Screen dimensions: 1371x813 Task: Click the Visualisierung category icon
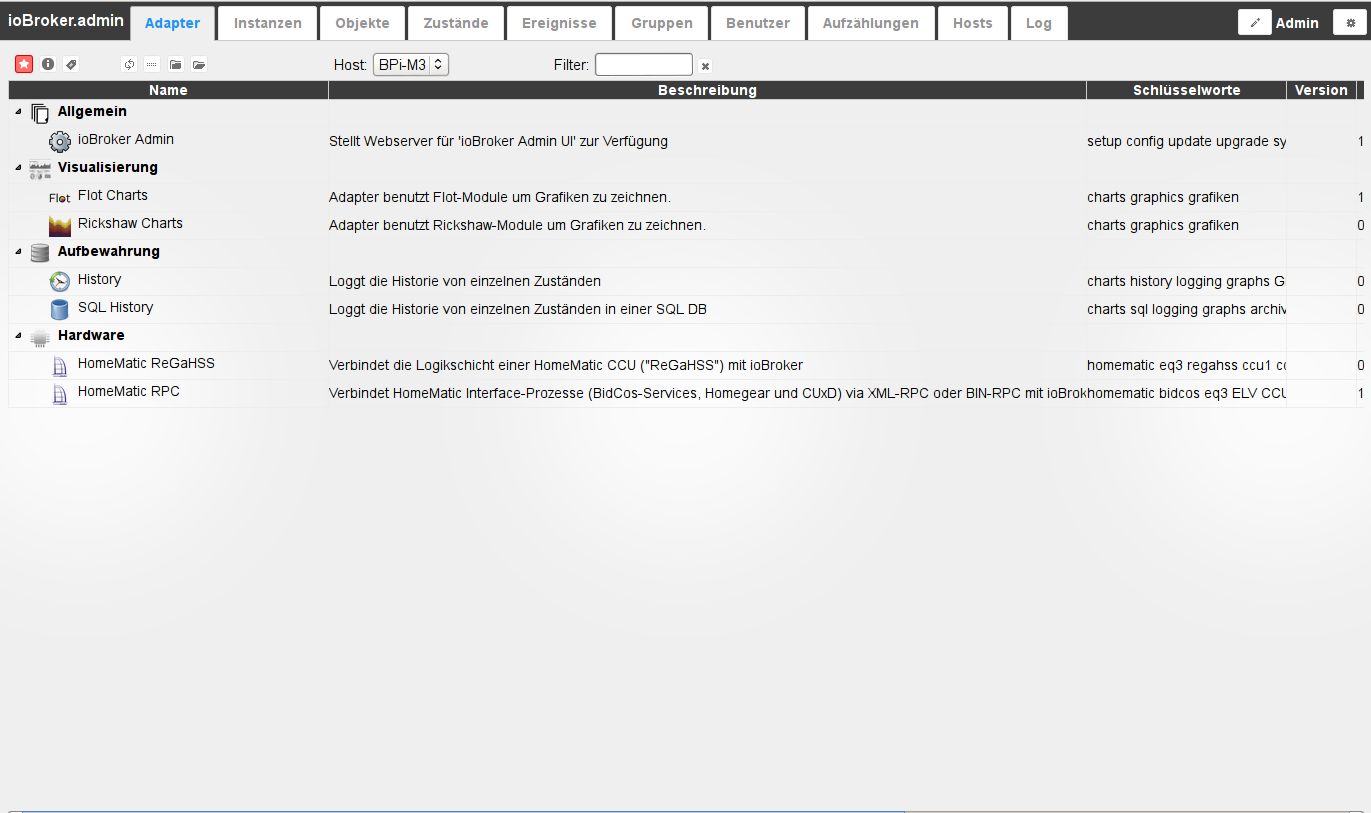pos(40,169)
